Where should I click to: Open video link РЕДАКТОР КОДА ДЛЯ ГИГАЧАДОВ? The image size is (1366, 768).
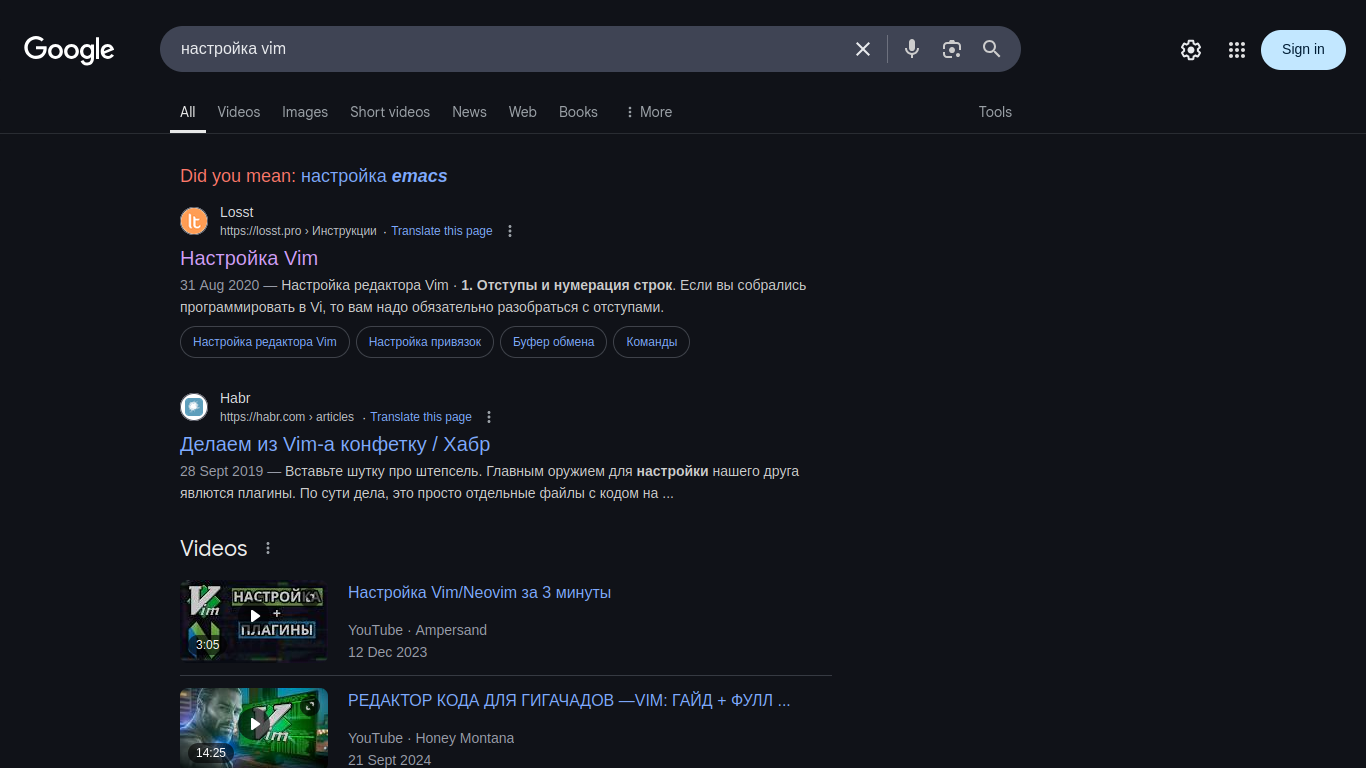click(x=569, y=700)
